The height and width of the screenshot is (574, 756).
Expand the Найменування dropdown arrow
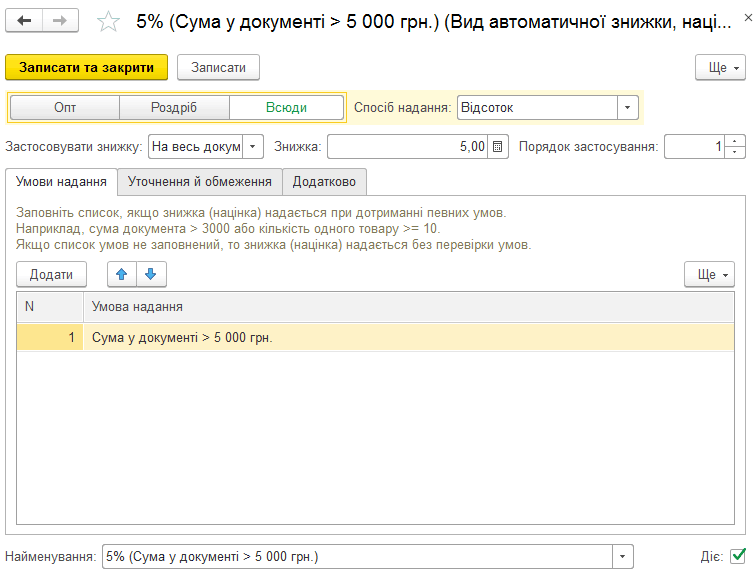coord(622,557)
